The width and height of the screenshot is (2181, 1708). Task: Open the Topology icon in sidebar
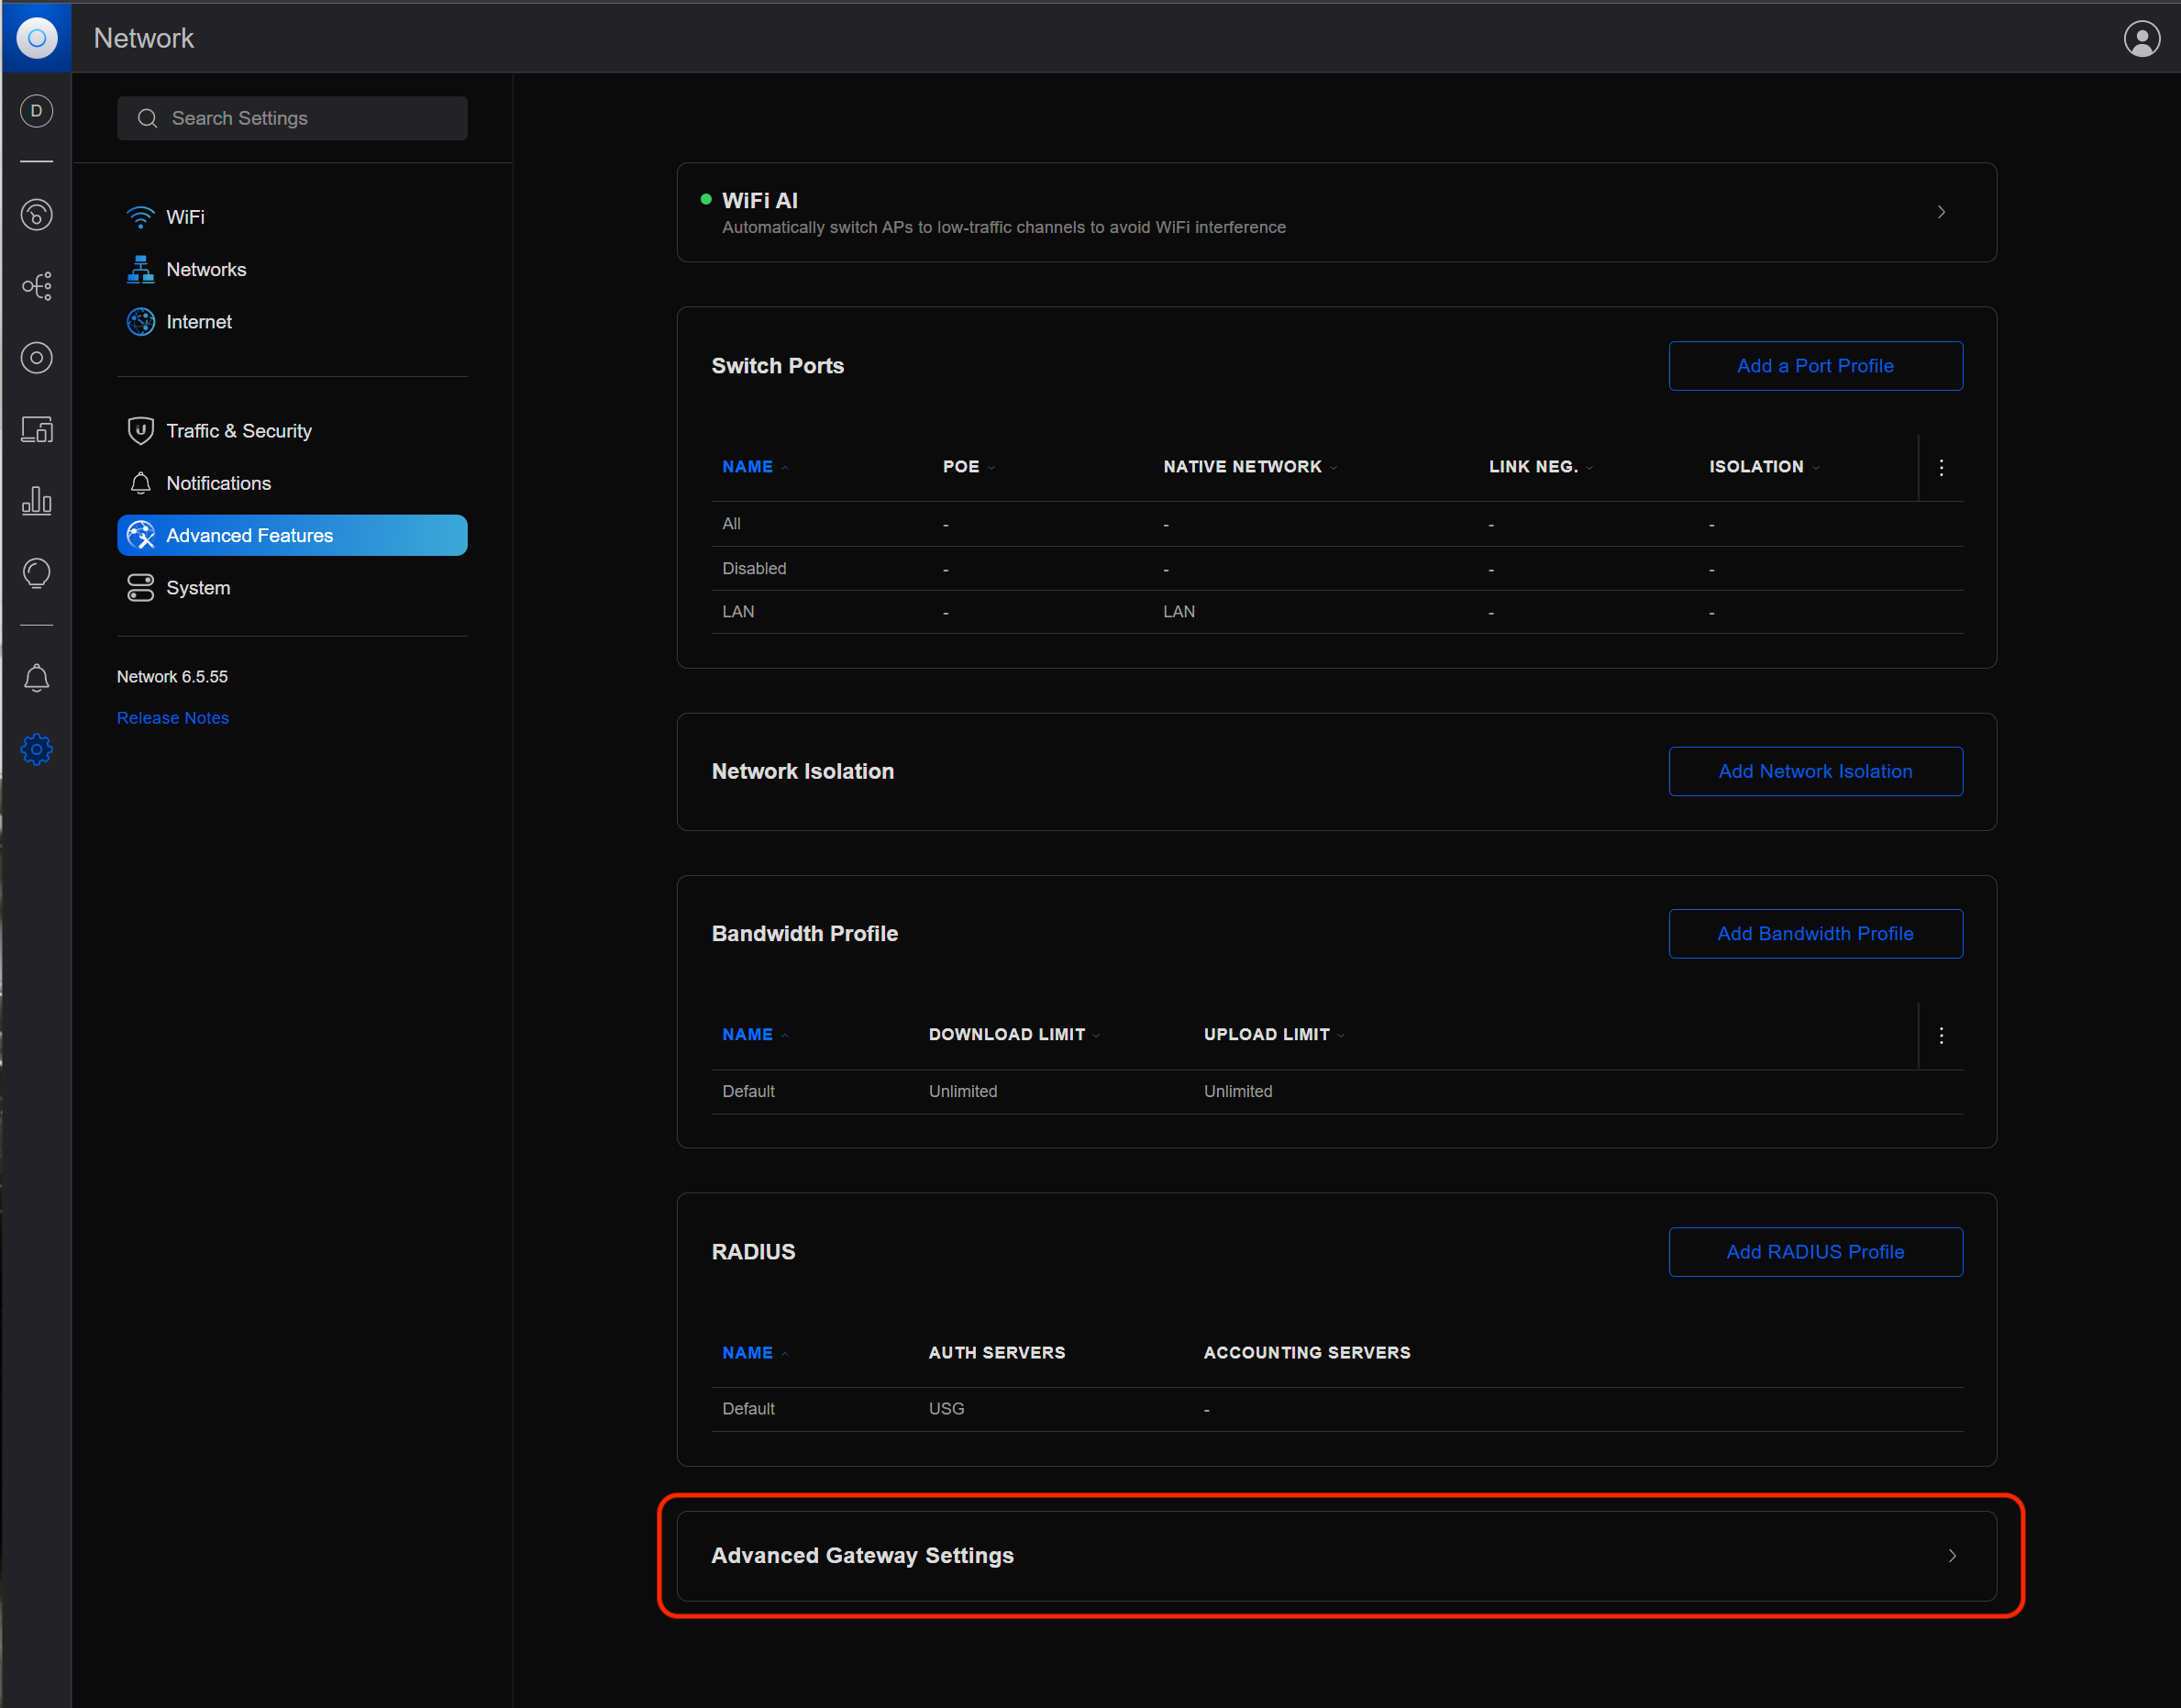[37, 286]
